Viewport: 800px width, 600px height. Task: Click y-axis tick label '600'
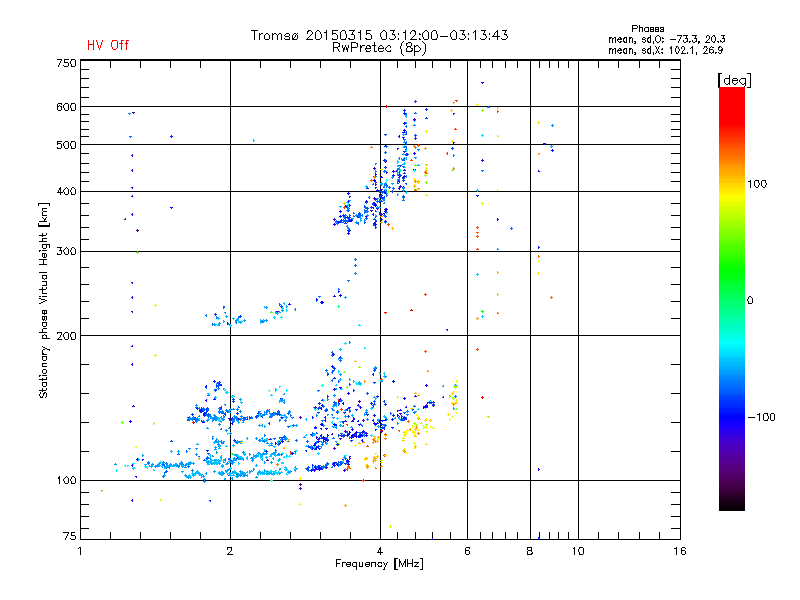(x=66, y=107)
